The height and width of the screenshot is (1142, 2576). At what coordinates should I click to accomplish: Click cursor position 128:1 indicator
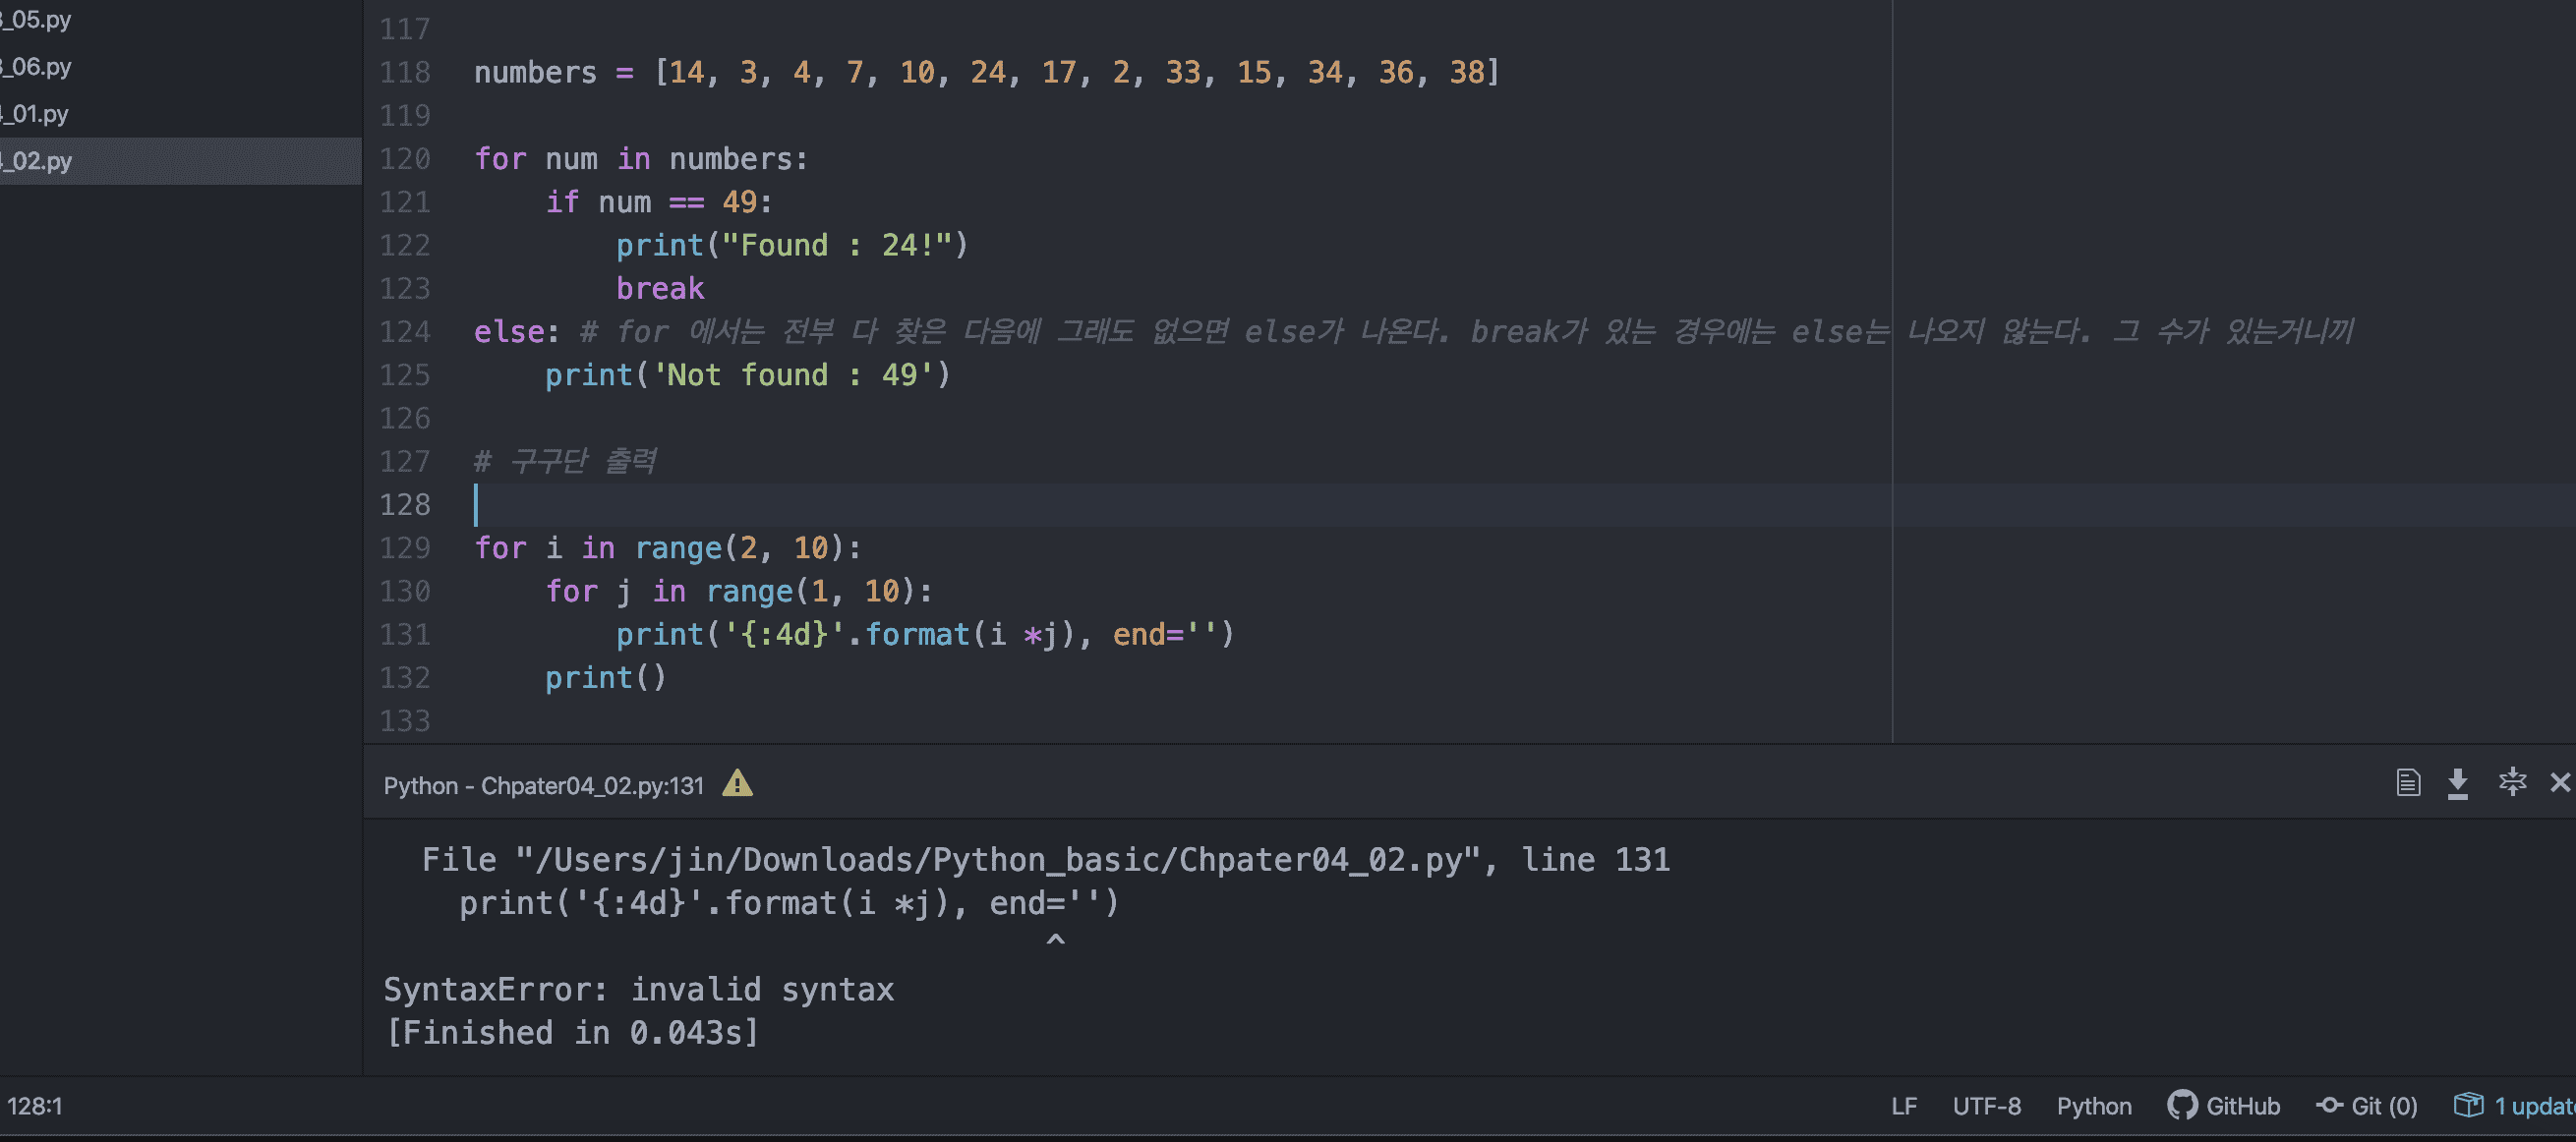point(35,1106)
